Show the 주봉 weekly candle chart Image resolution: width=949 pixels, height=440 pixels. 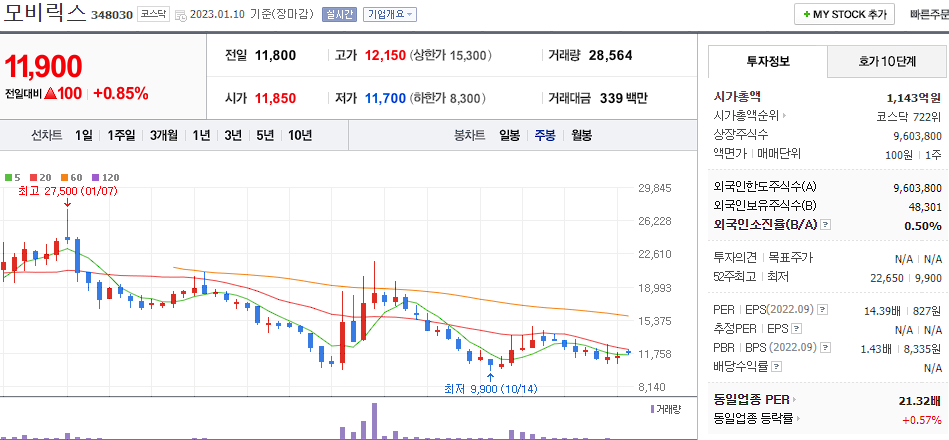click(x=545, y=136)
